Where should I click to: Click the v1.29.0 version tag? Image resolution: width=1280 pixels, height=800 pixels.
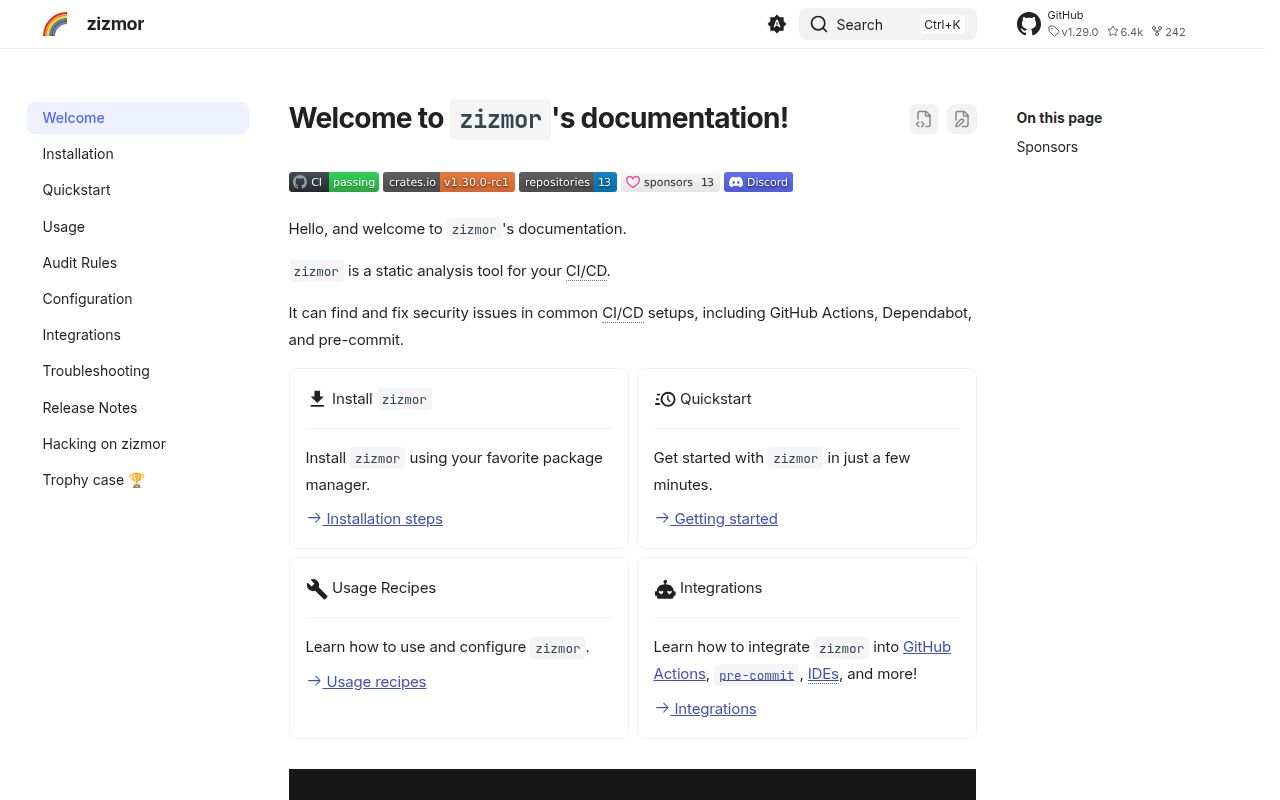click(1073, 32)
